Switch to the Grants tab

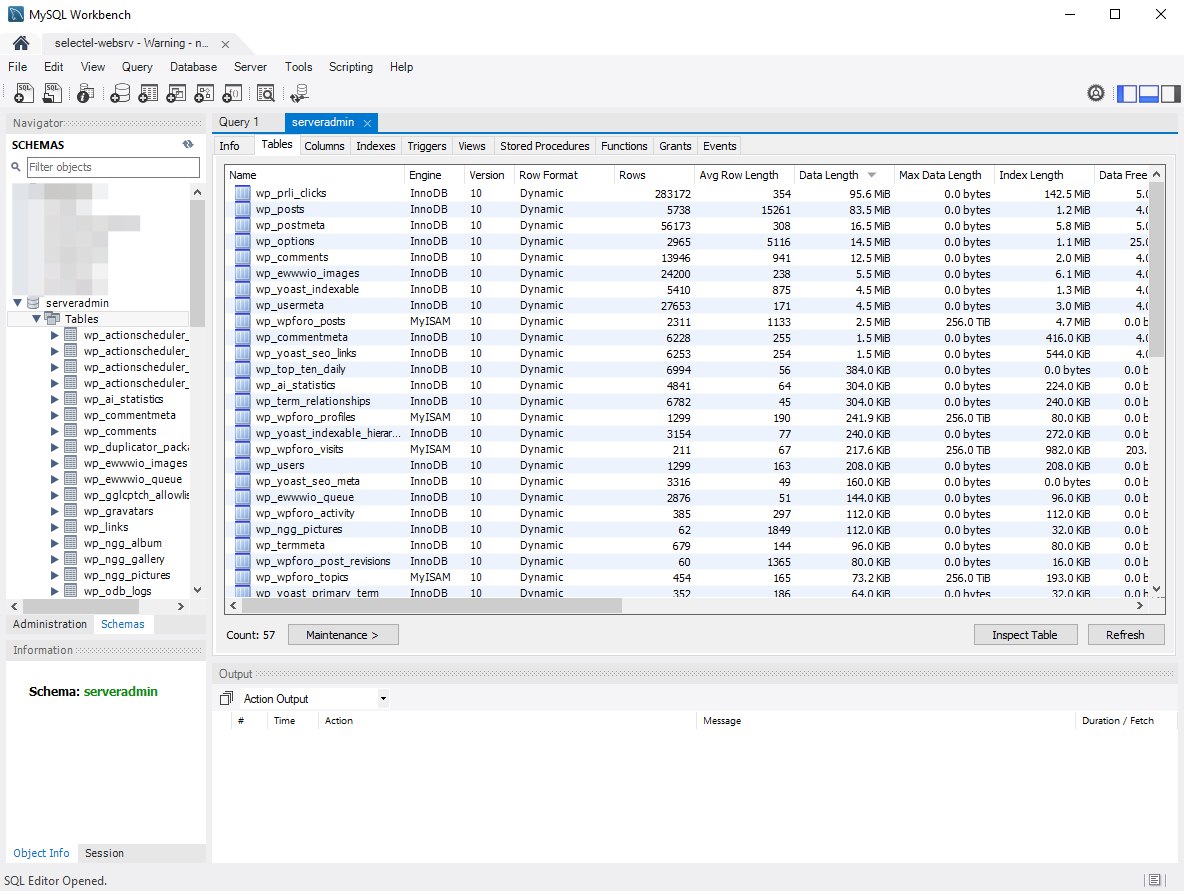(x=675, y=146)
